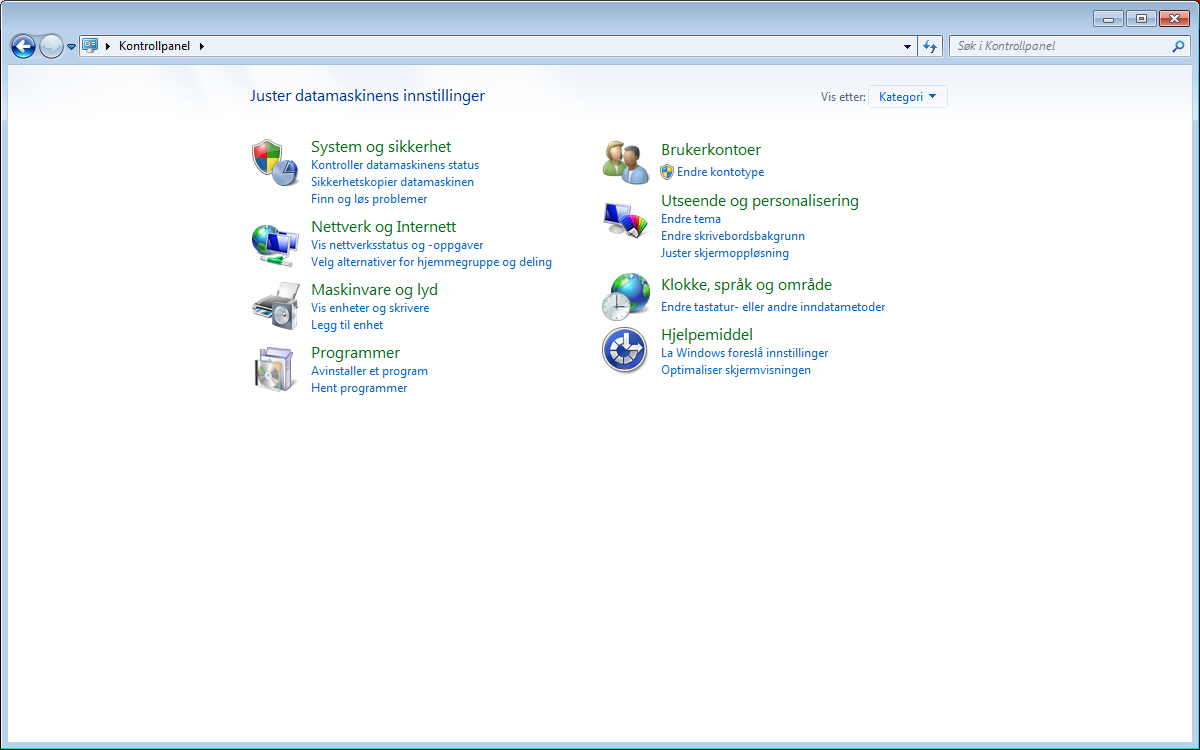Open Klokke, språk og område heading
Screen dimensions: 1200x750
click(x=746, y=285)
